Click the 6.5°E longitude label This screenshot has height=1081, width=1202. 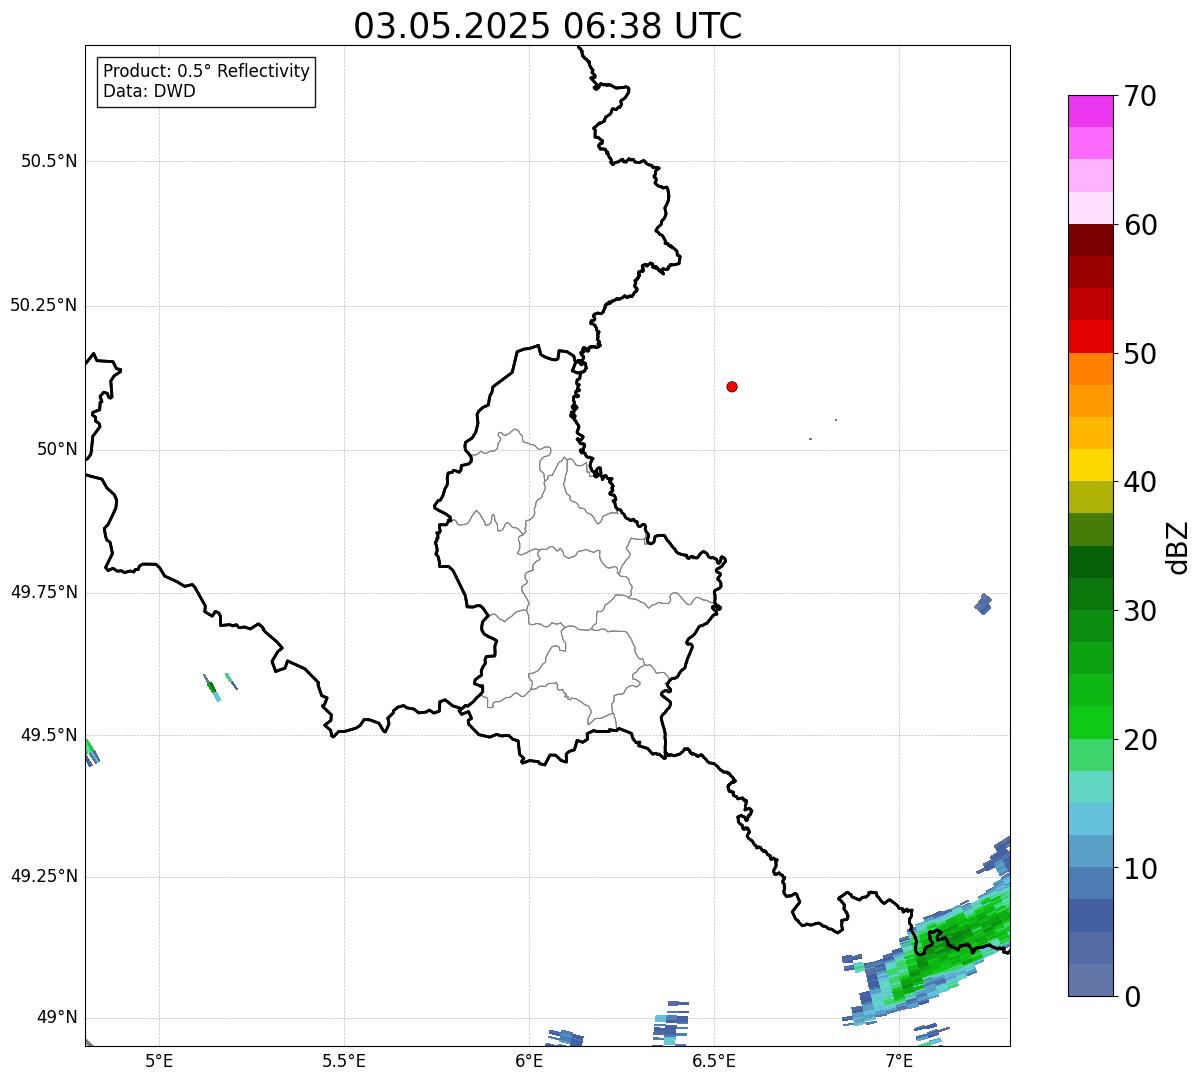pos(714,1061)
